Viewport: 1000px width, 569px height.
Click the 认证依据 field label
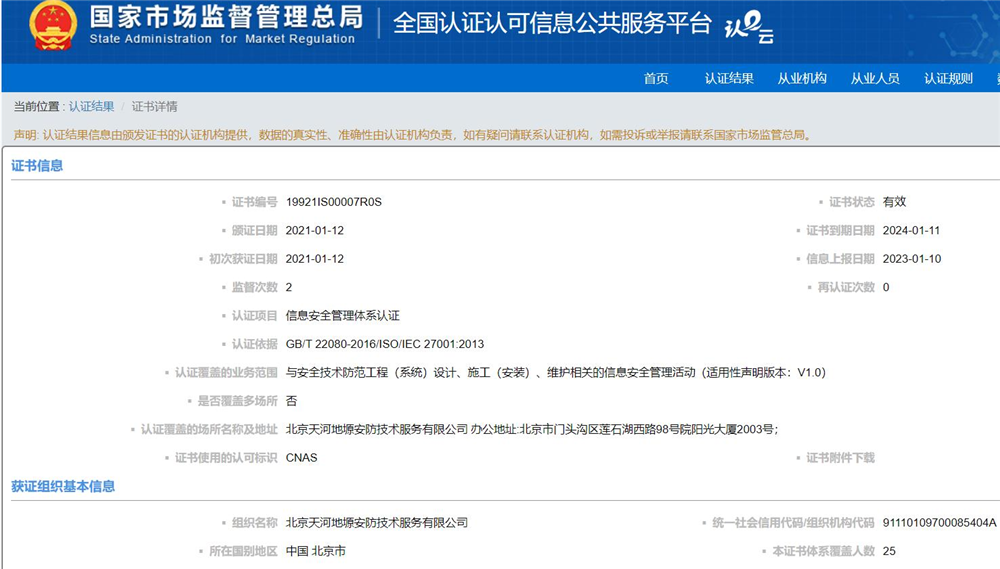pos(254,344)
